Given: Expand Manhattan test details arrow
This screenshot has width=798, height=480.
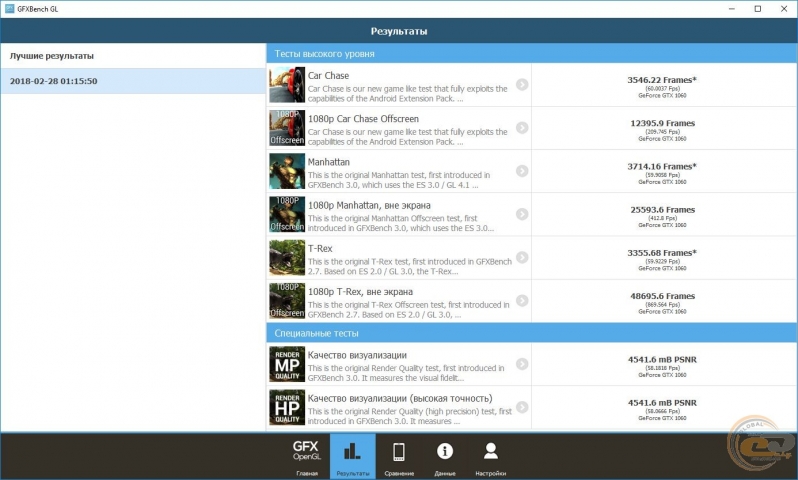Looking at the screenshot, I should (522, 171).
